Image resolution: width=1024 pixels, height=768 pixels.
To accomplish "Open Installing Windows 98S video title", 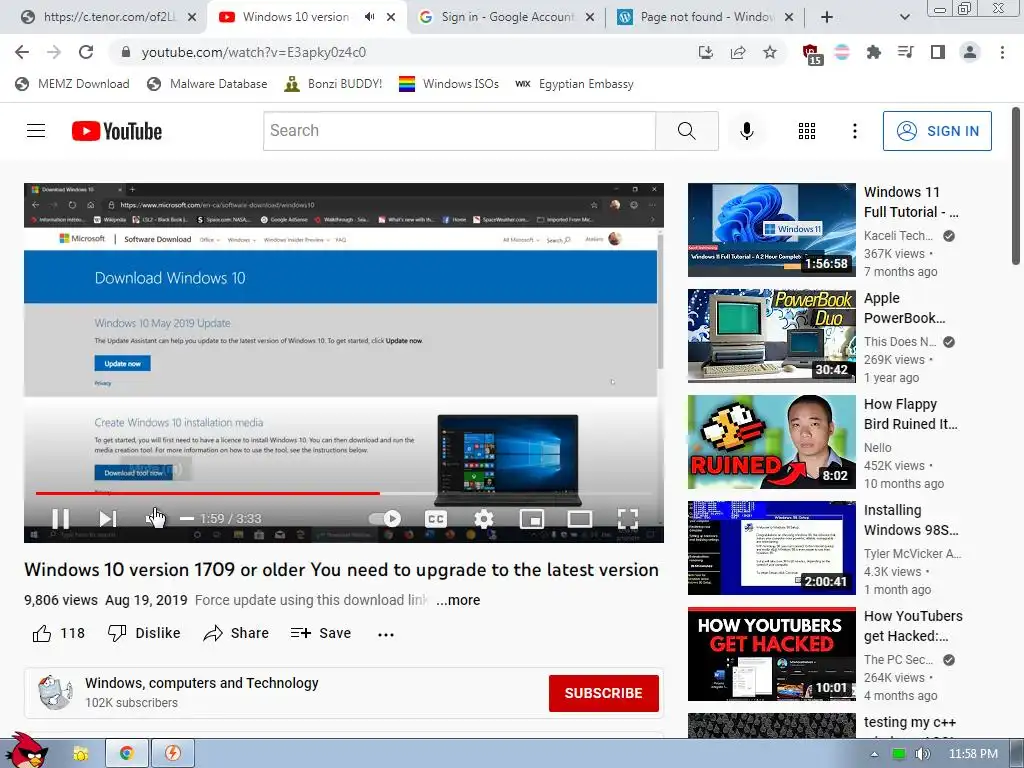I will pyautogui.click(x=911, y=520).
